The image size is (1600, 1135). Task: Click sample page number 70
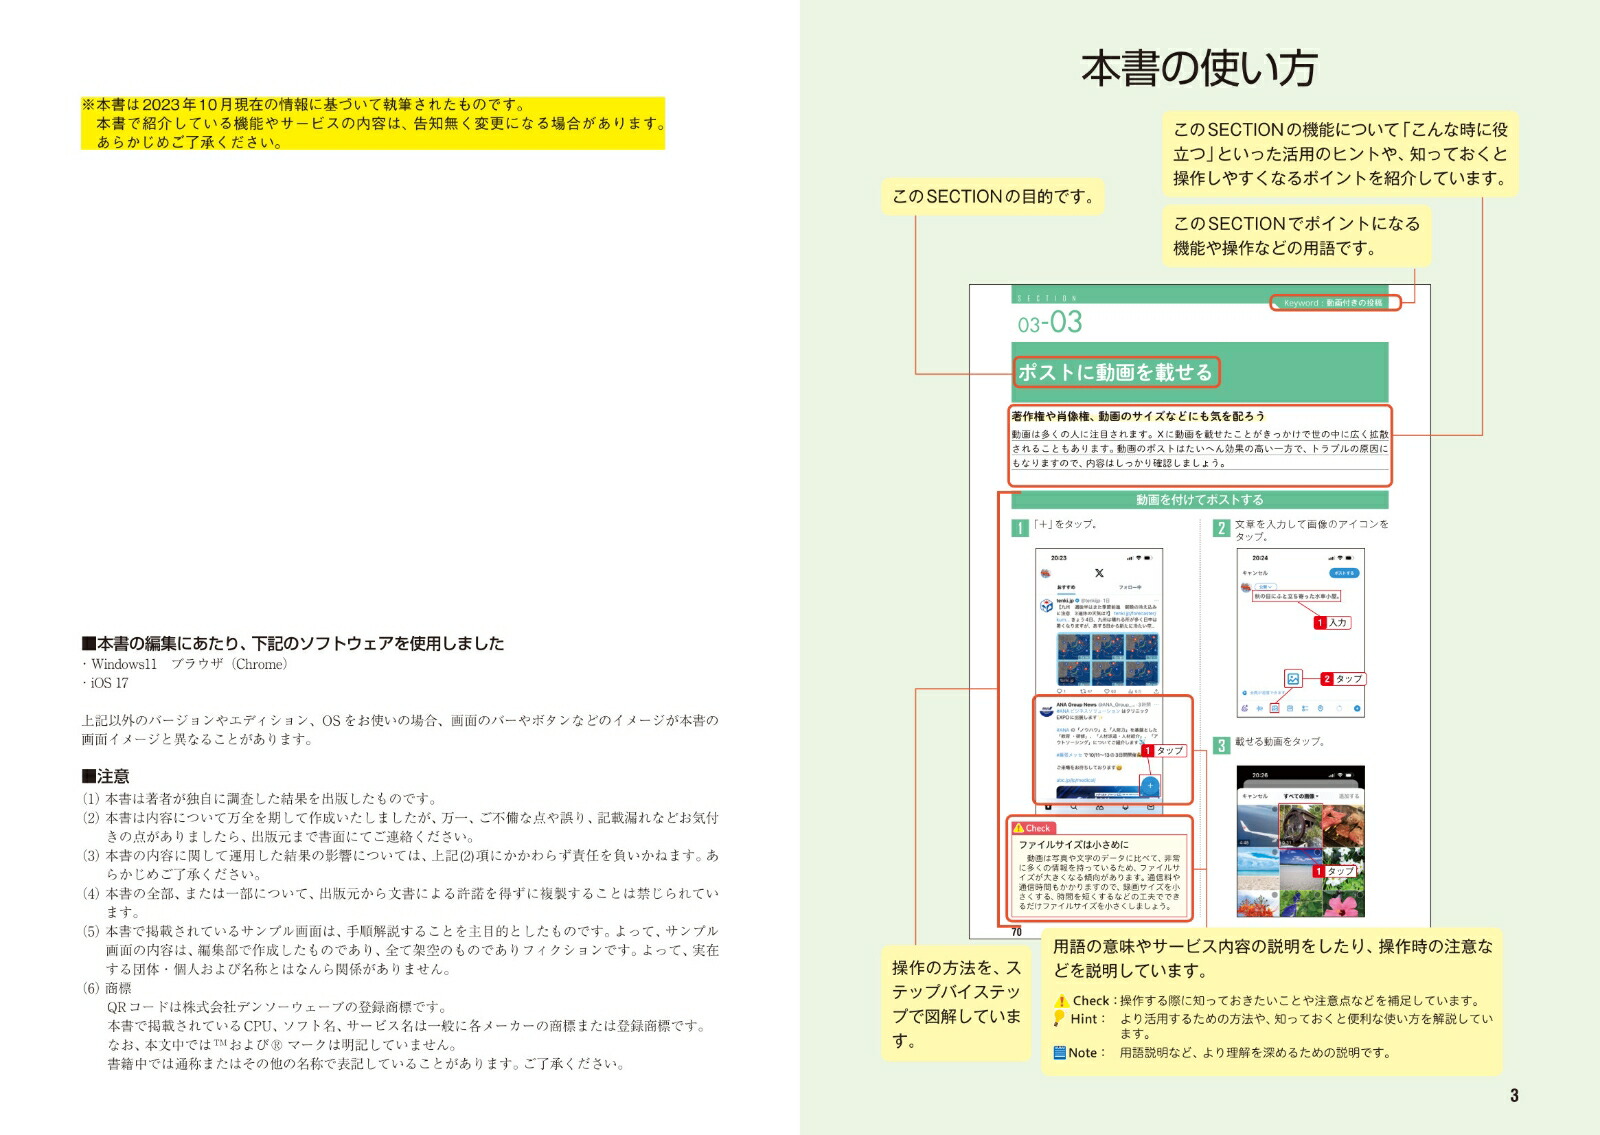pos(1016,932)
